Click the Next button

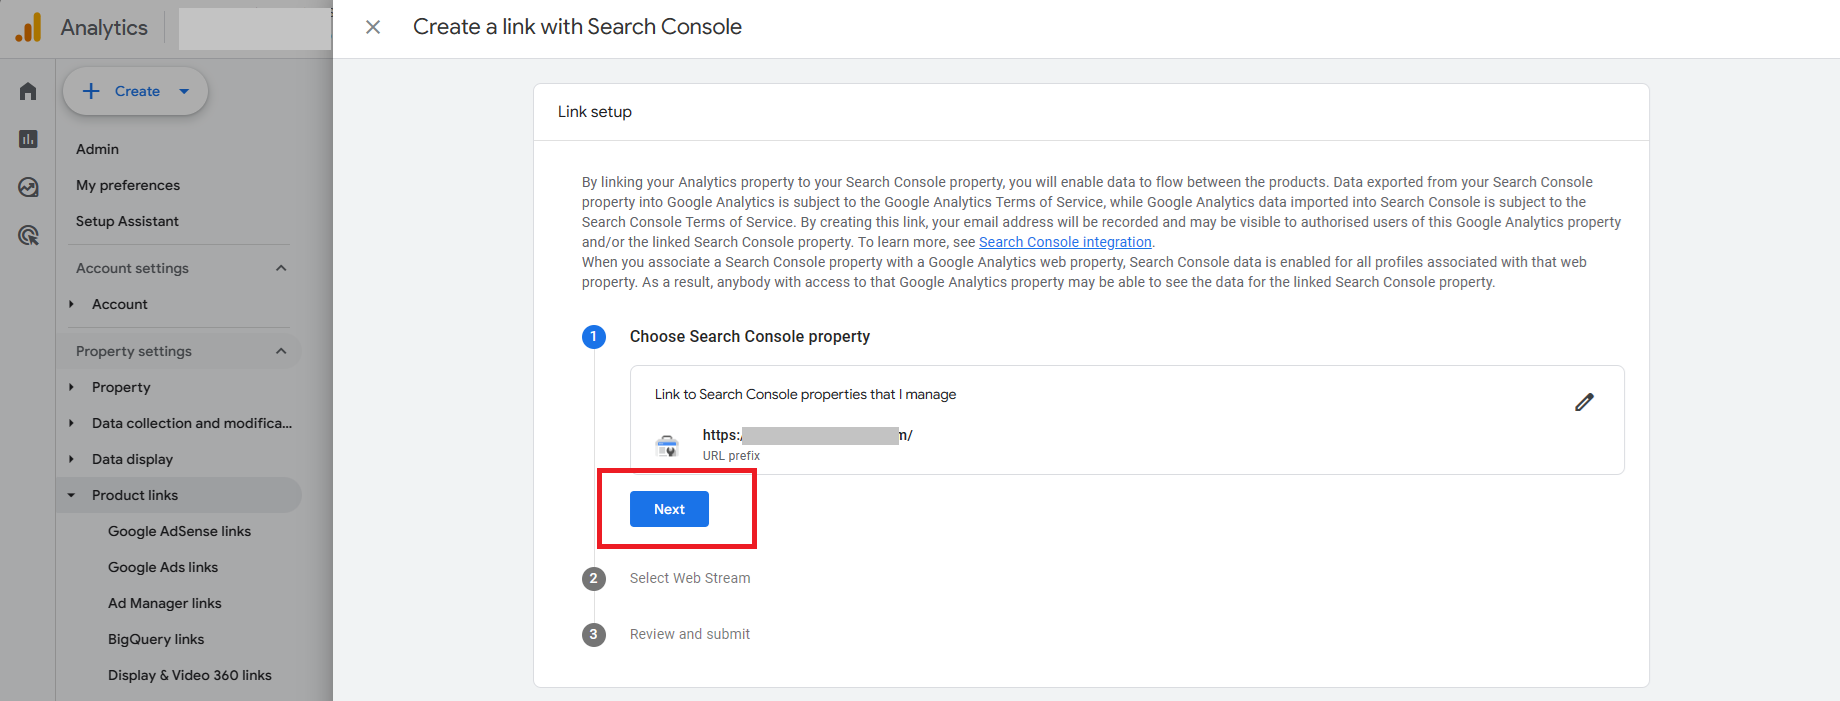(x=669, y=509)
